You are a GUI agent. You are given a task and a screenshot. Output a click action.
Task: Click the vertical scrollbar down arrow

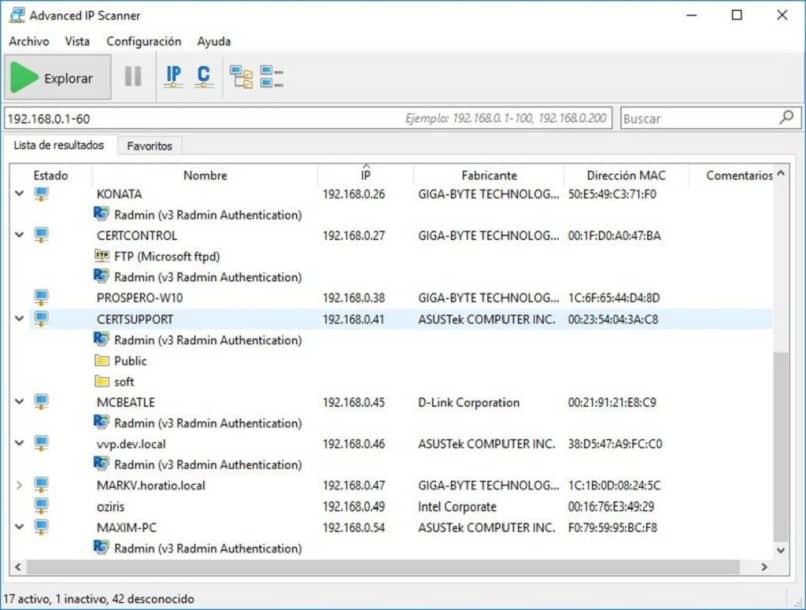(x=781, y=550)
